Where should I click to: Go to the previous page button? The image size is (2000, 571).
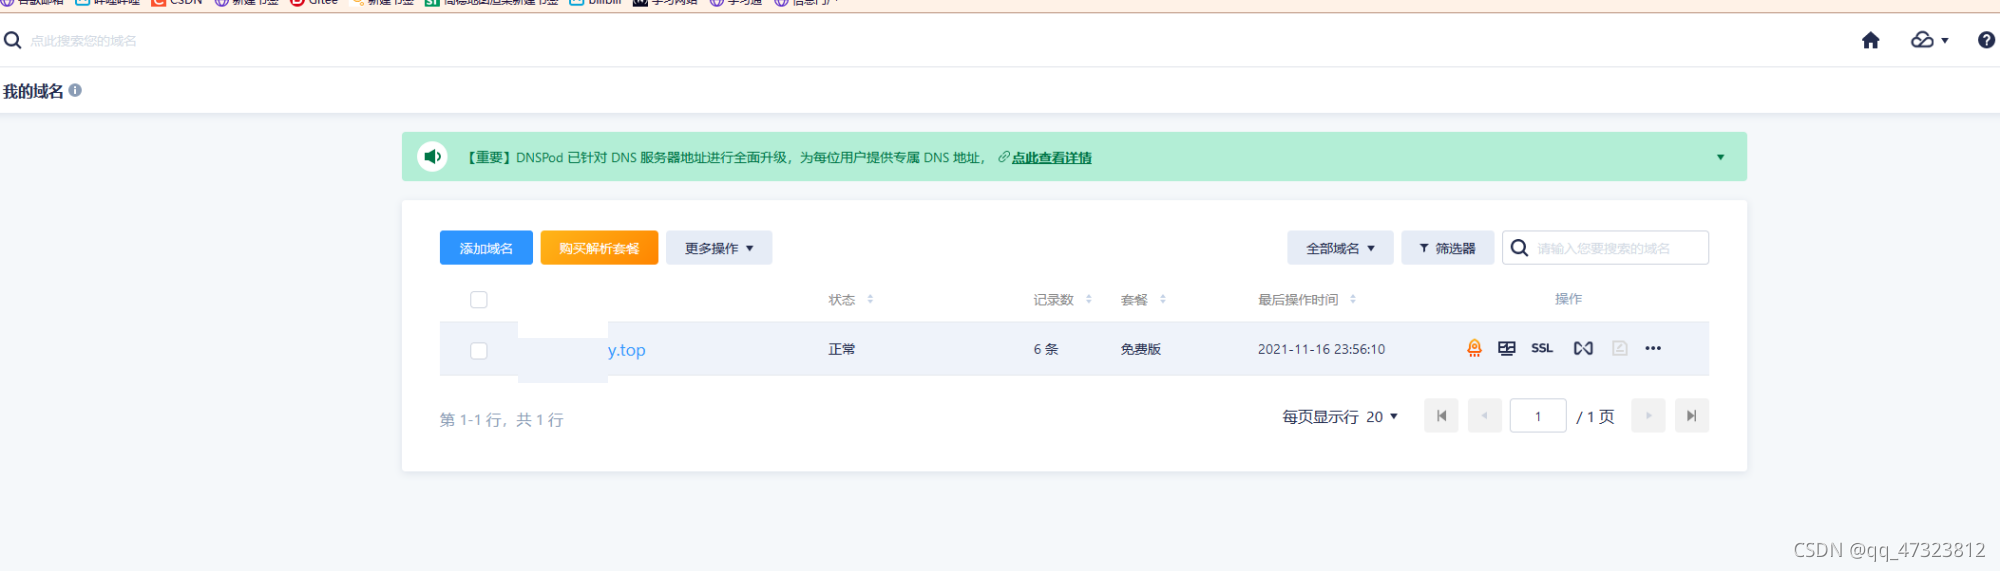(1485, 416)
